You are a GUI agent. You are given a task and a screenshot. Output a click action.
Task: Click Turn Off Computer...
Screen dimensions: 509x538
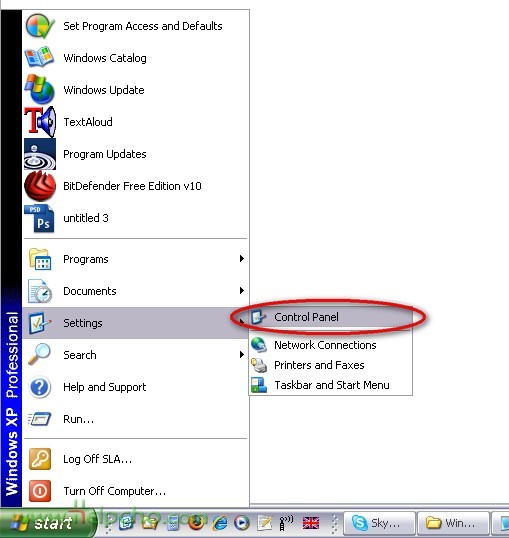click(136, 491)
